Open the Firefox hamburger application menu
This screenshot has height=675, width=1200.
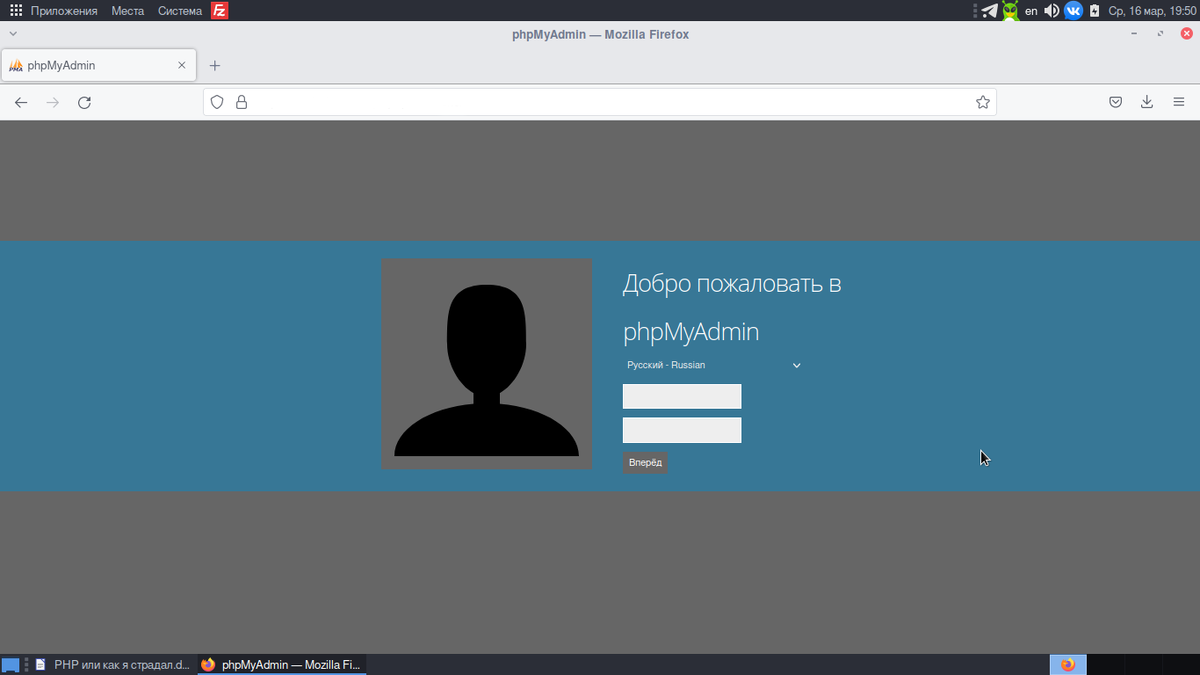click(1179, 102)
